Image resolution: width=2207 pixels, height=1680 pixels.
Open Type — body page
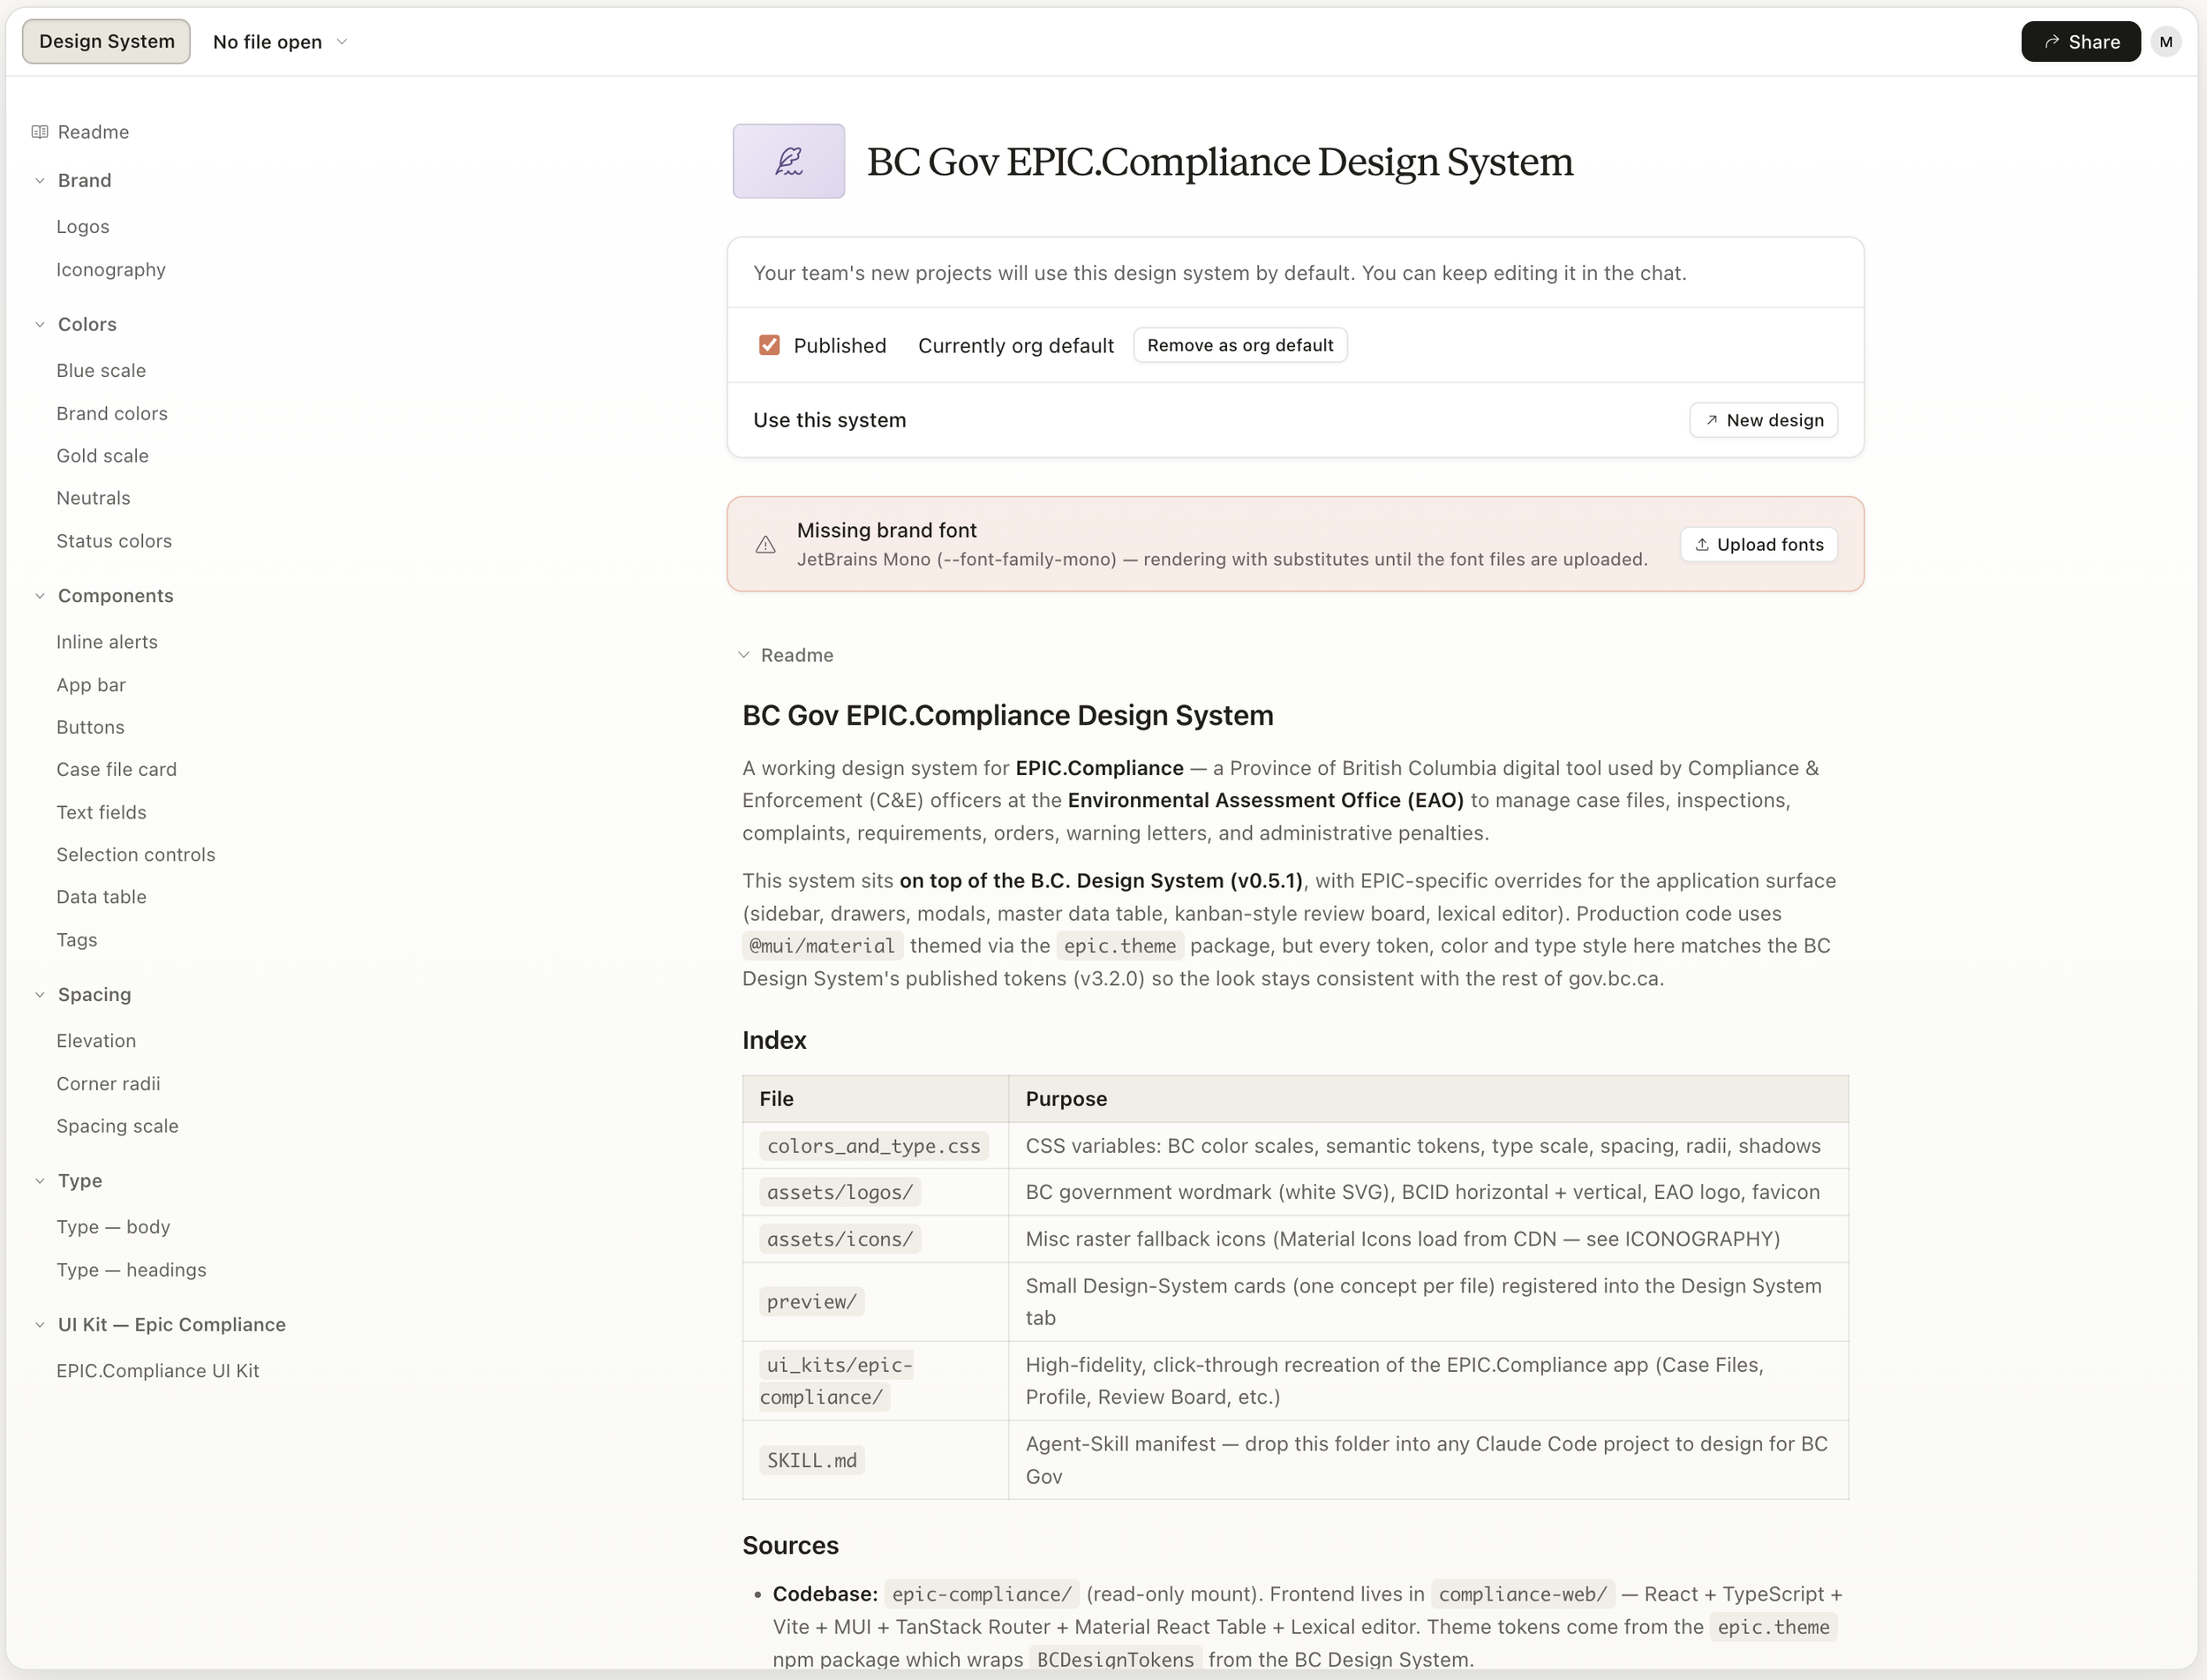click(113, 1227)
